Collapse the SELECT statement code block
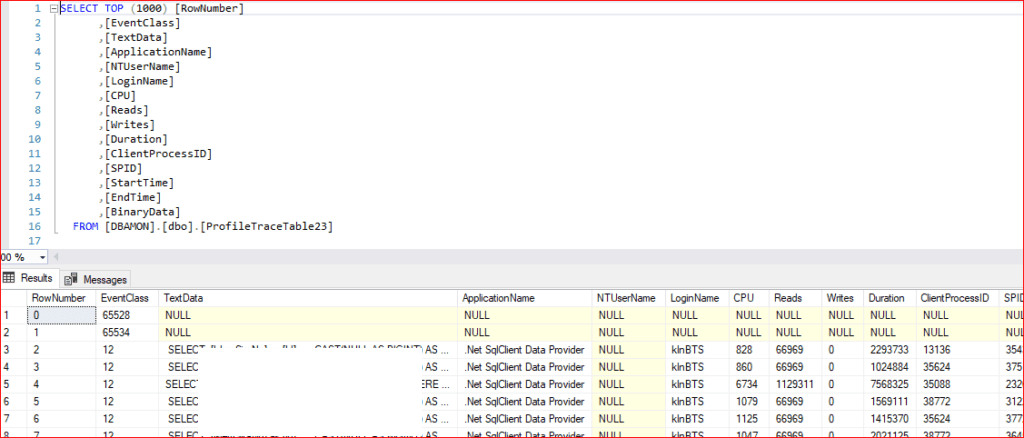This screenshot has width=1024, height=438. point(52,8)
